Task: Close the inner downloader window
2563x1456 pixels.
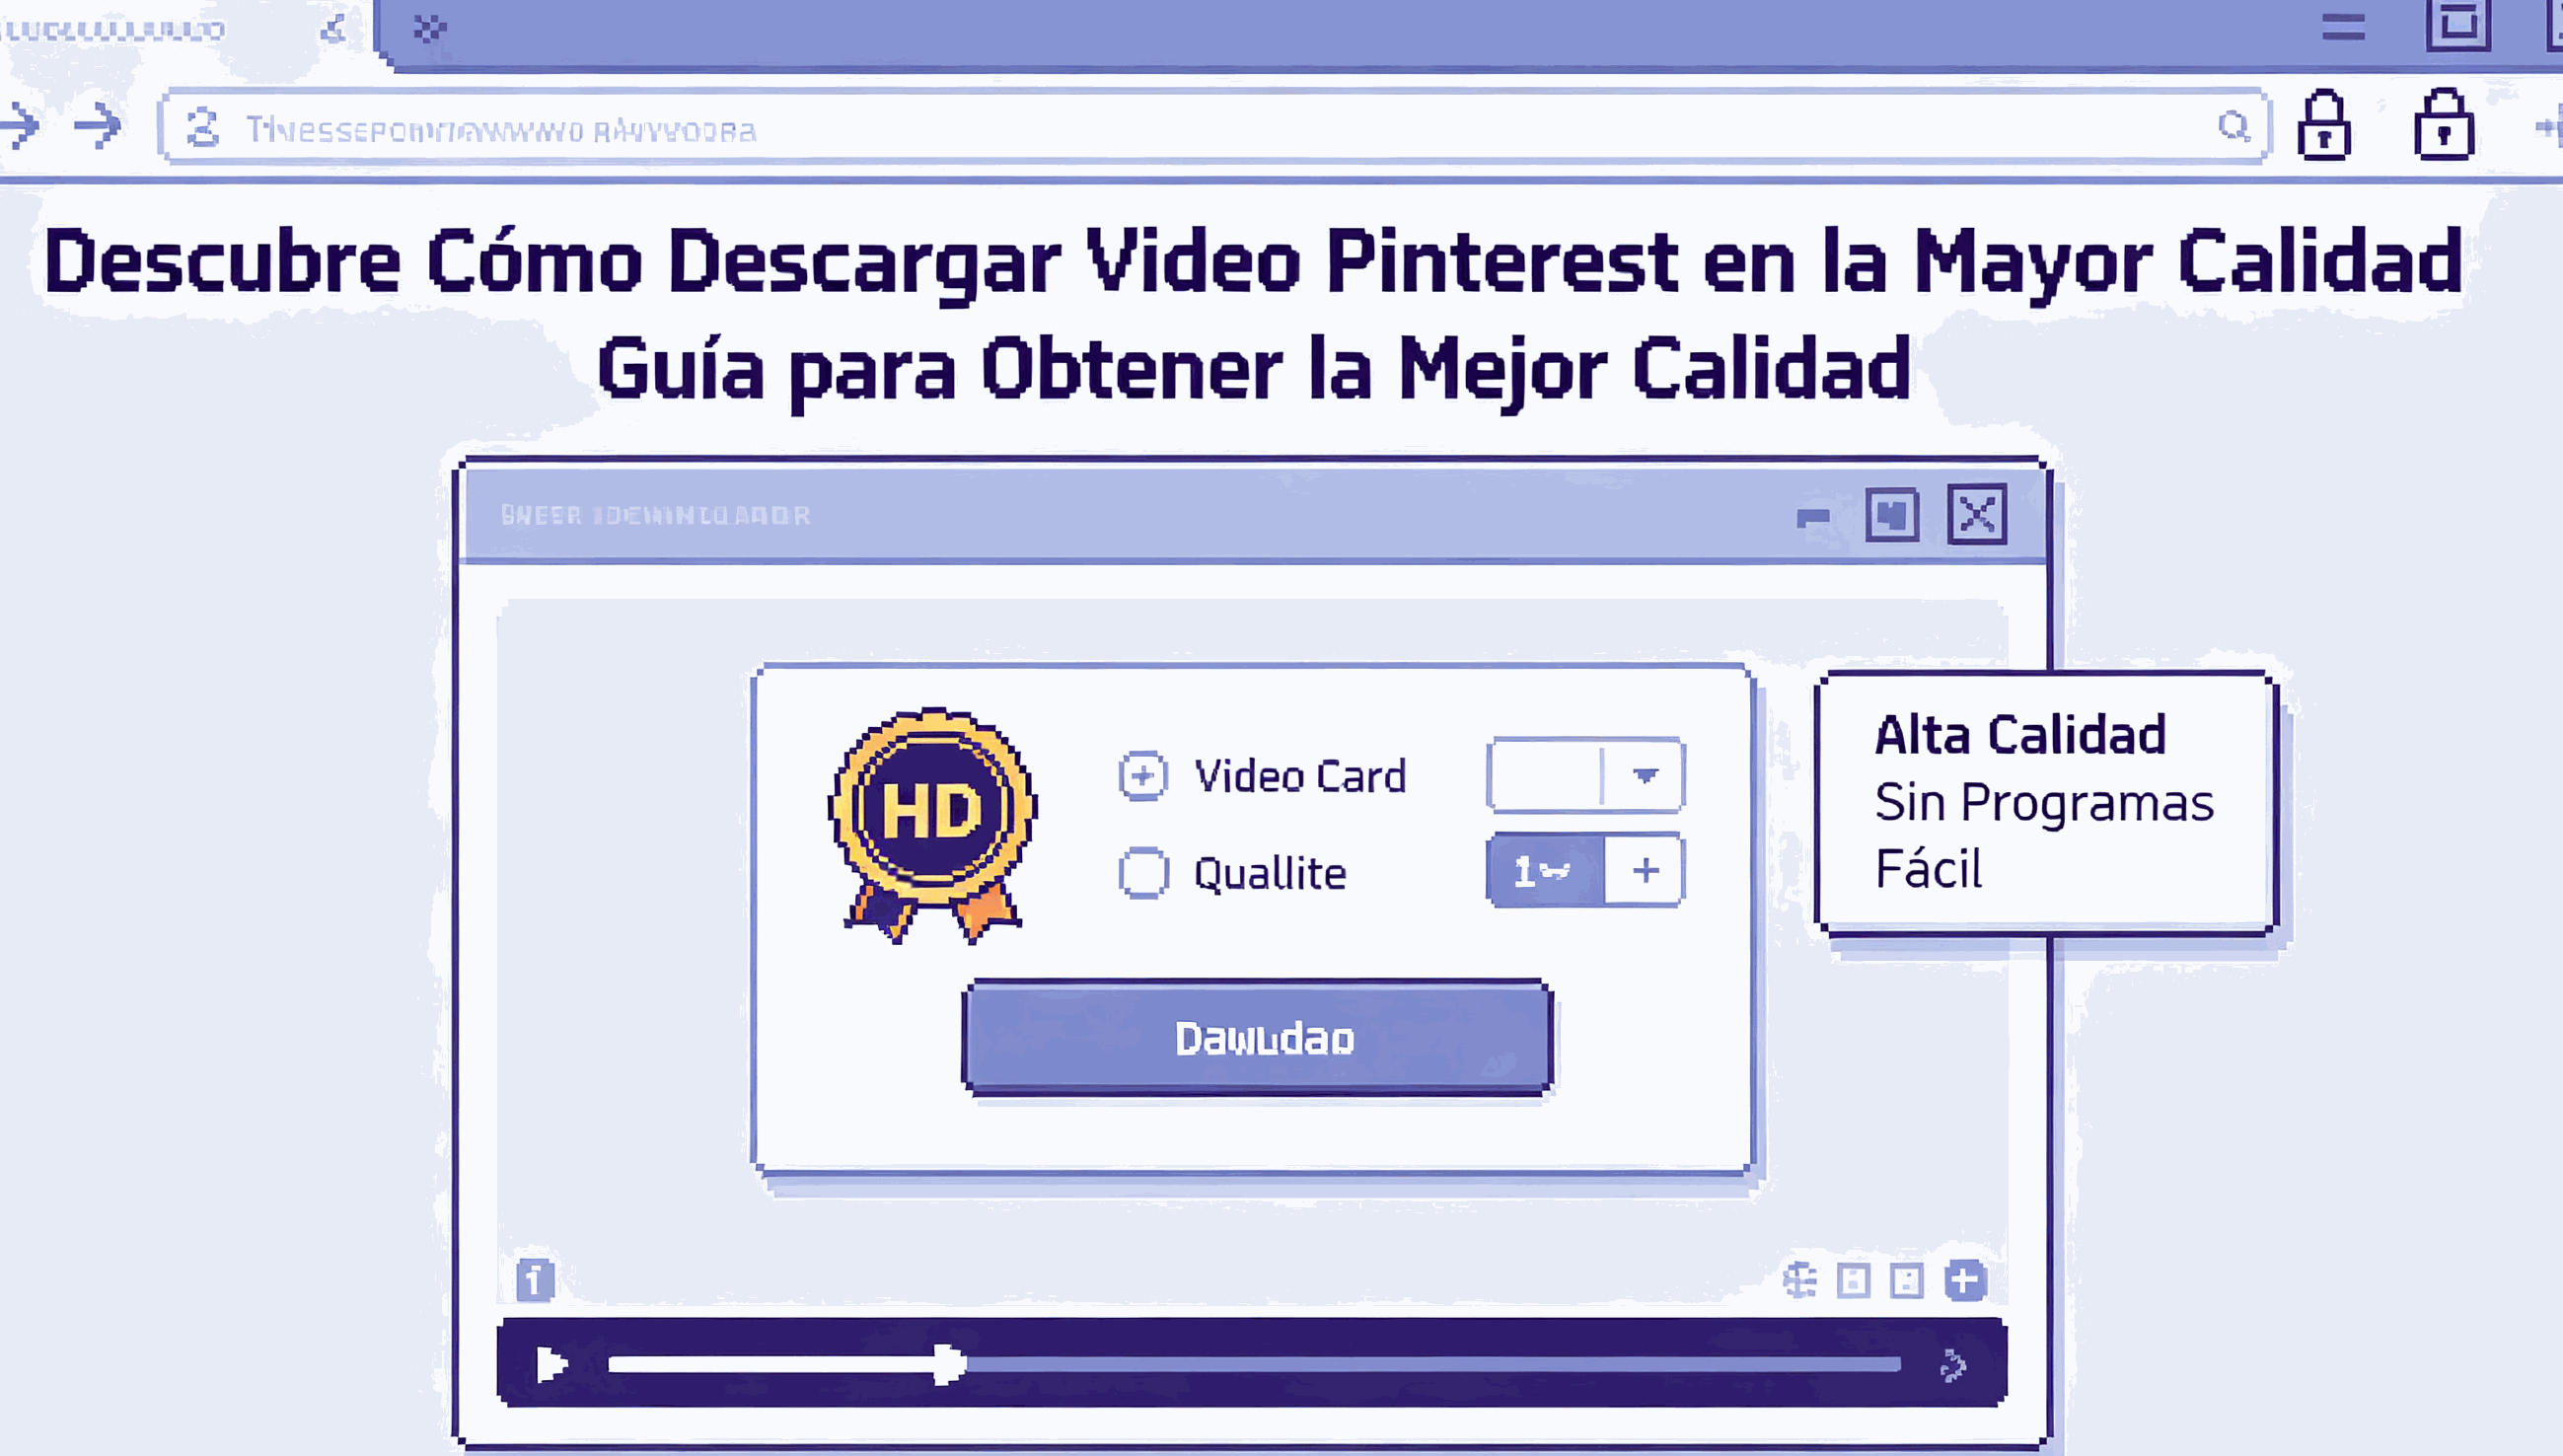Action: coord(1977,515)
